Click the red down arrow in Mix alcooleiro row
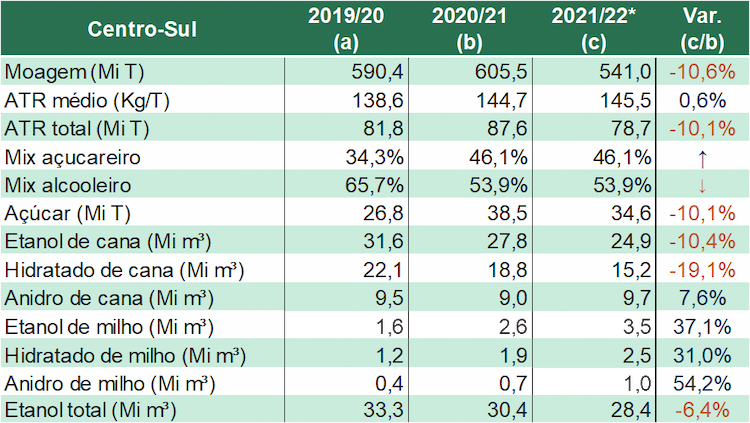This screenshot has height=423, width=750. coord(702,186)
